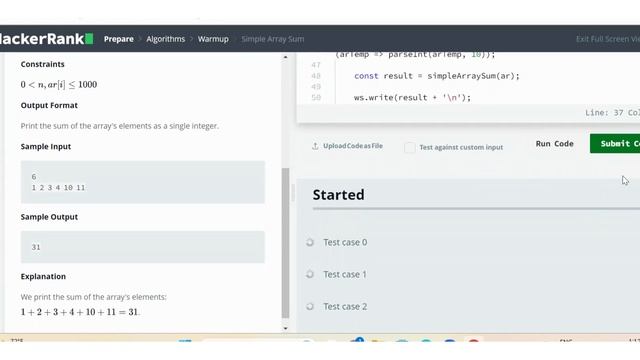Click the sum equation 1+2+3+4+10+11=31
The height and width of the screenshot is (360, 640).
point(80,312)
